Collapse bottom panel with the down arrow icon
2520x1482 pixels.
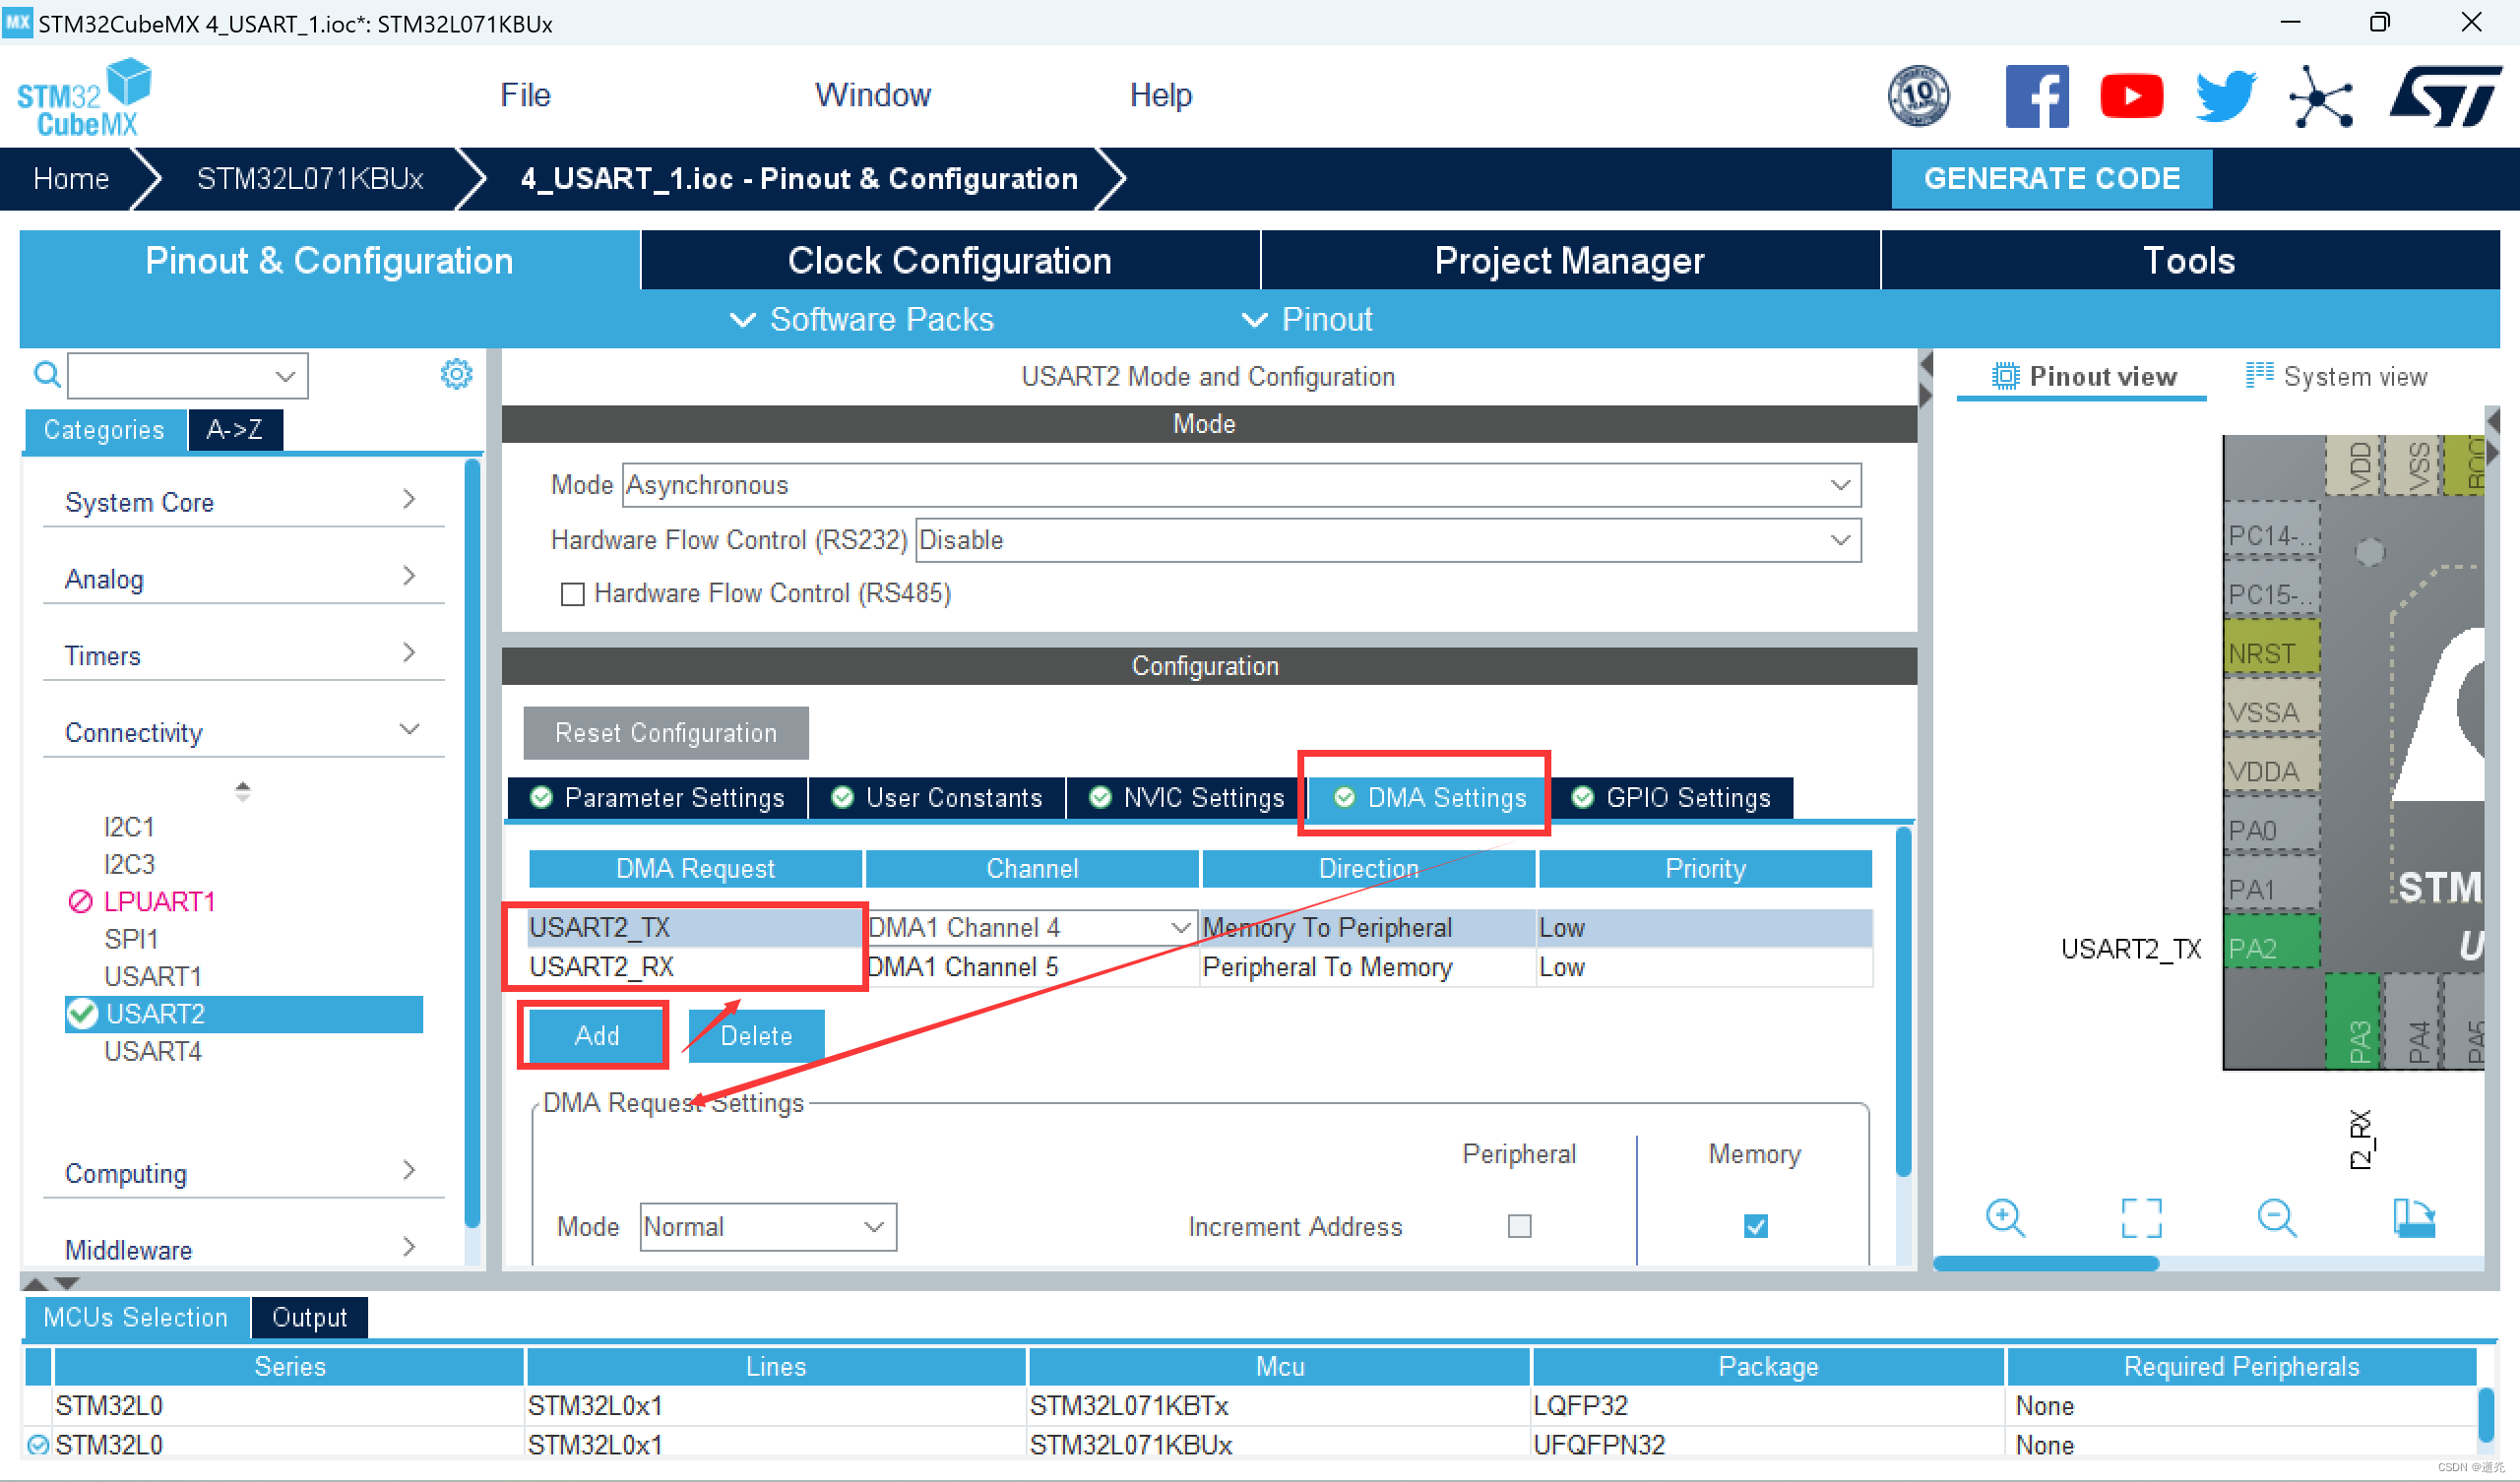tap(67, 1282)
